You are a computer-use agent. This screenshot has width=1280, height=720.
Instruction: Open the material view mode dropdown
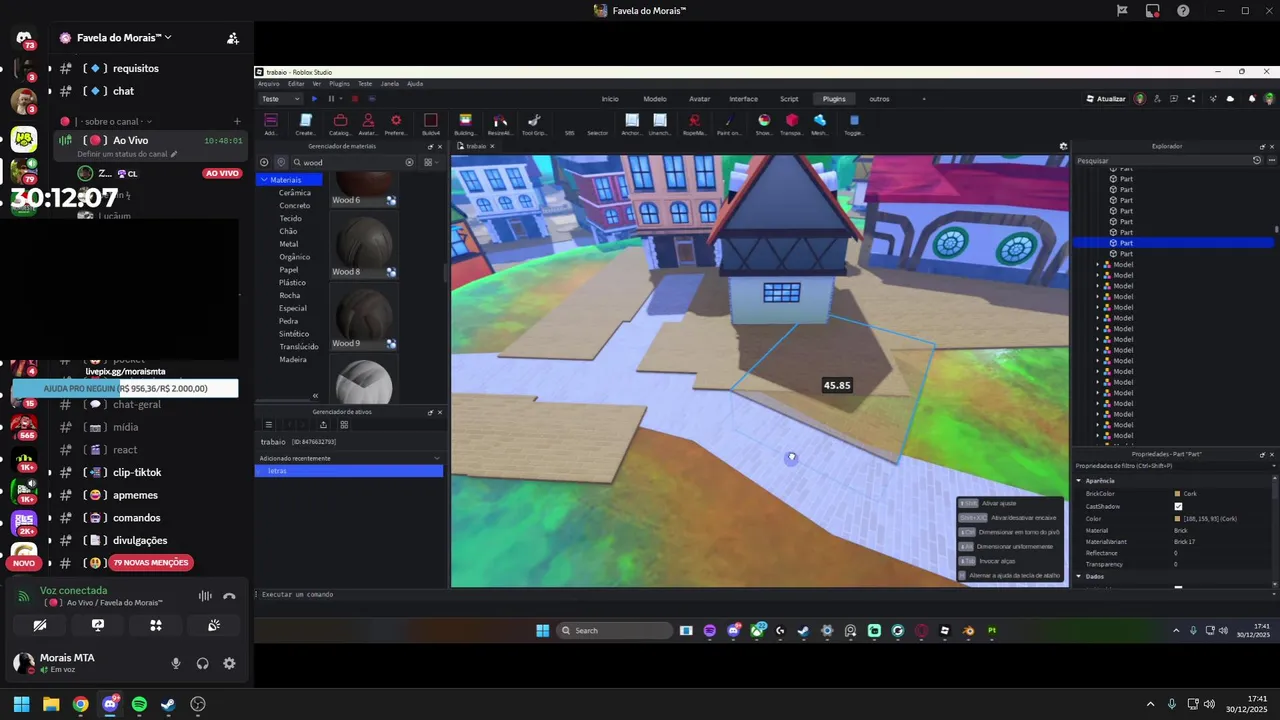pyautogui.click(x=430, y=162)
